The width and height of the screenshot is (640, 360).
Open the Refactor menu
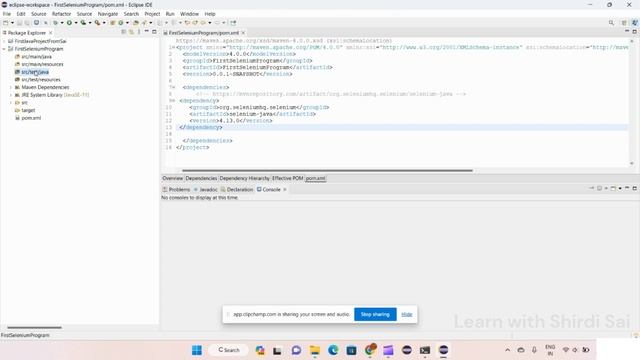pos(61,14)
